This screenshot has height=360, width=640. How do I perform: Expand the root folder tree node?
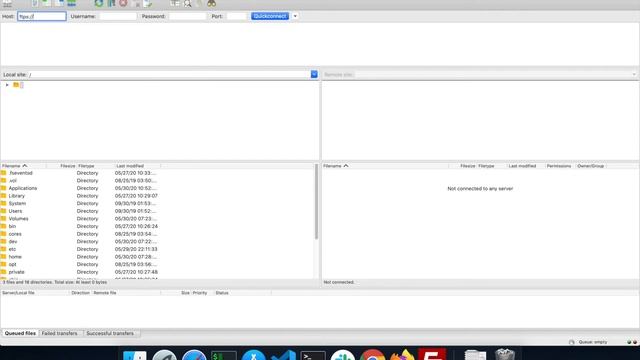pos(7,85)
